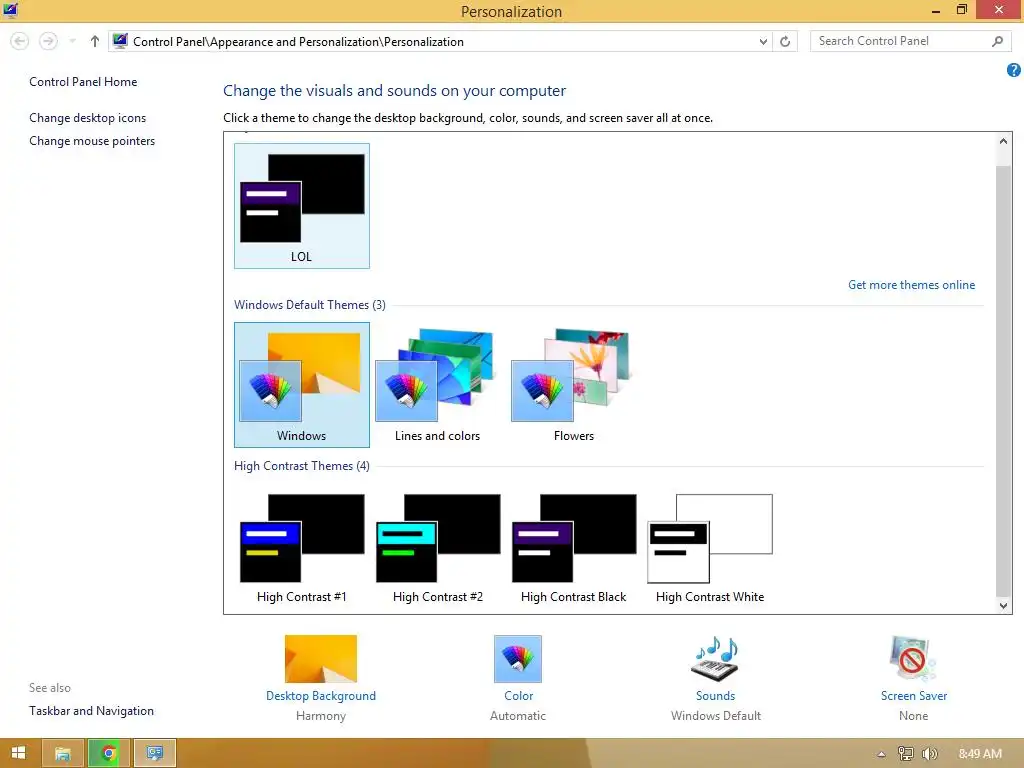
Task: Click the search magnifier icon
Action: pyautogui.click(x=997, y=41)
